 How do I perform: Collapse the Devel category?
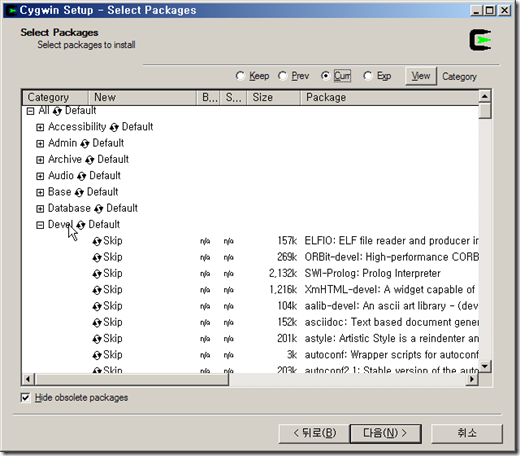[40, 225]
